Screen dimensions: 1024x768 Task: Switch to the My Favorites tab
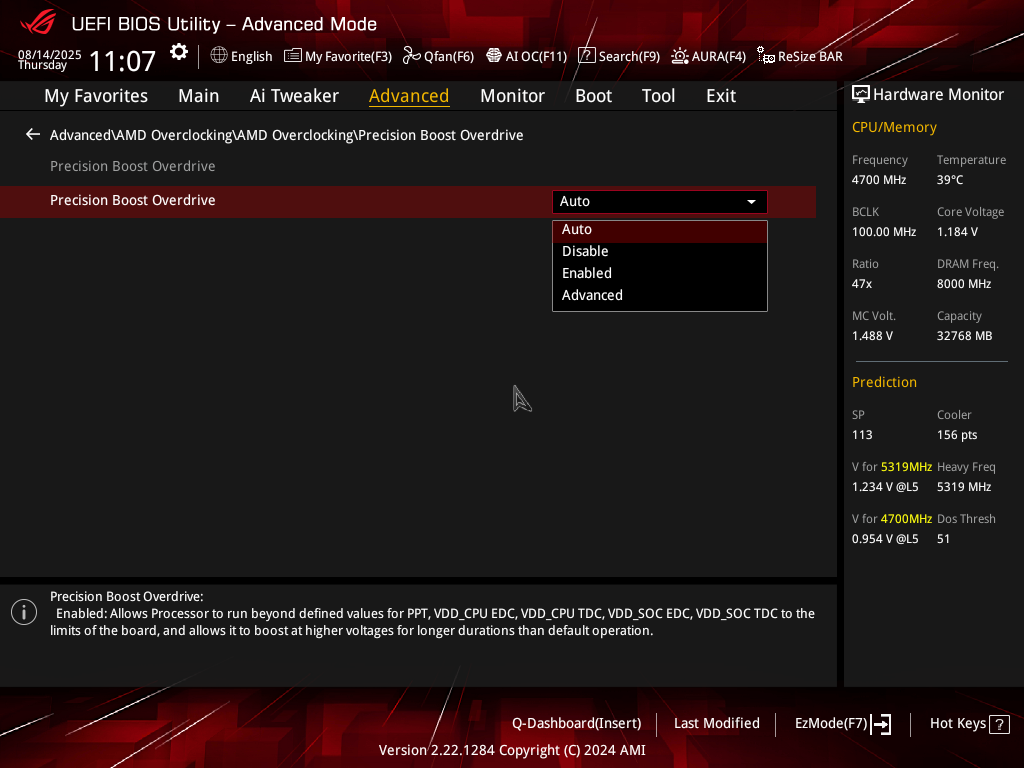pyautogui.click(x=96, y=96)
